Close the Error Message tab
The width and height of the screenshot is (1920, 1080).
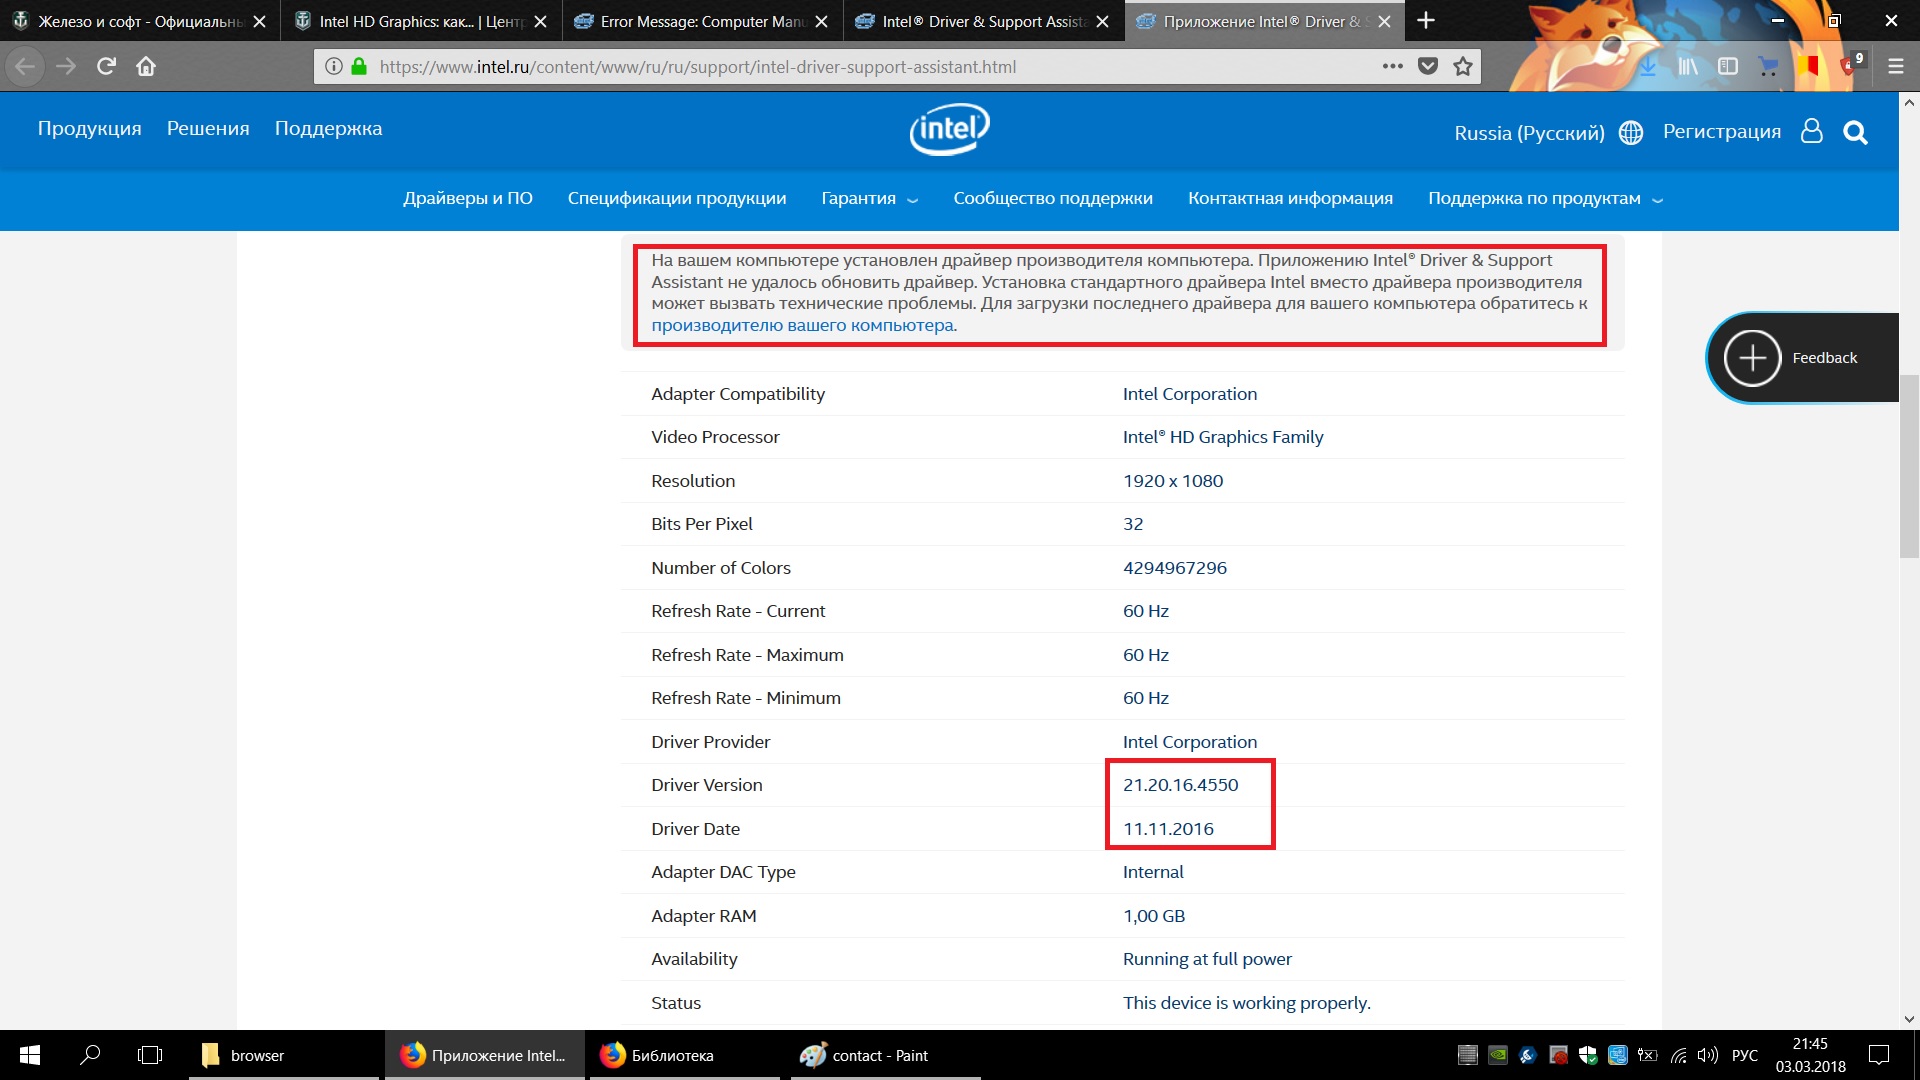[x=821, y=21]
